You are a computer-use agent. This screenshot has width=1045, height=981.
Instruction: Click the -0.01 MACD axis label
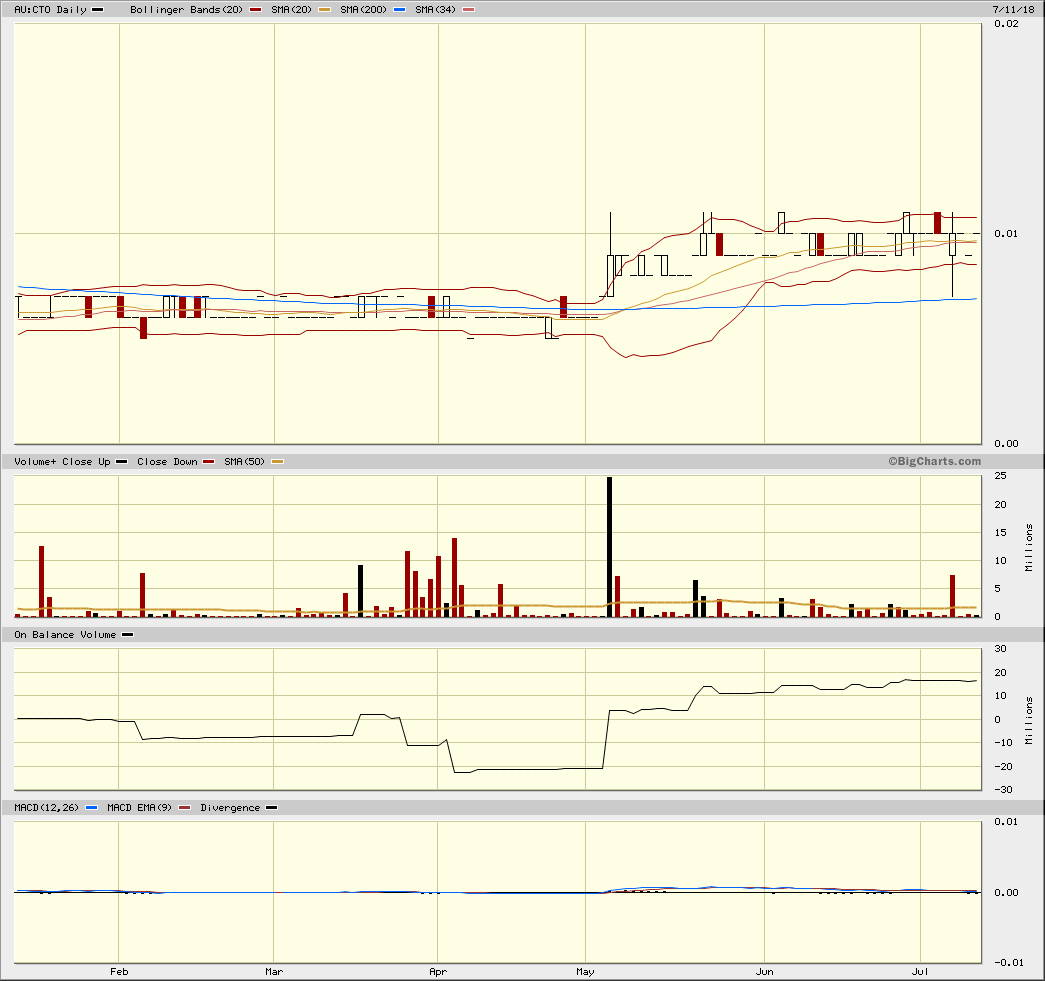pos(1008,962)
